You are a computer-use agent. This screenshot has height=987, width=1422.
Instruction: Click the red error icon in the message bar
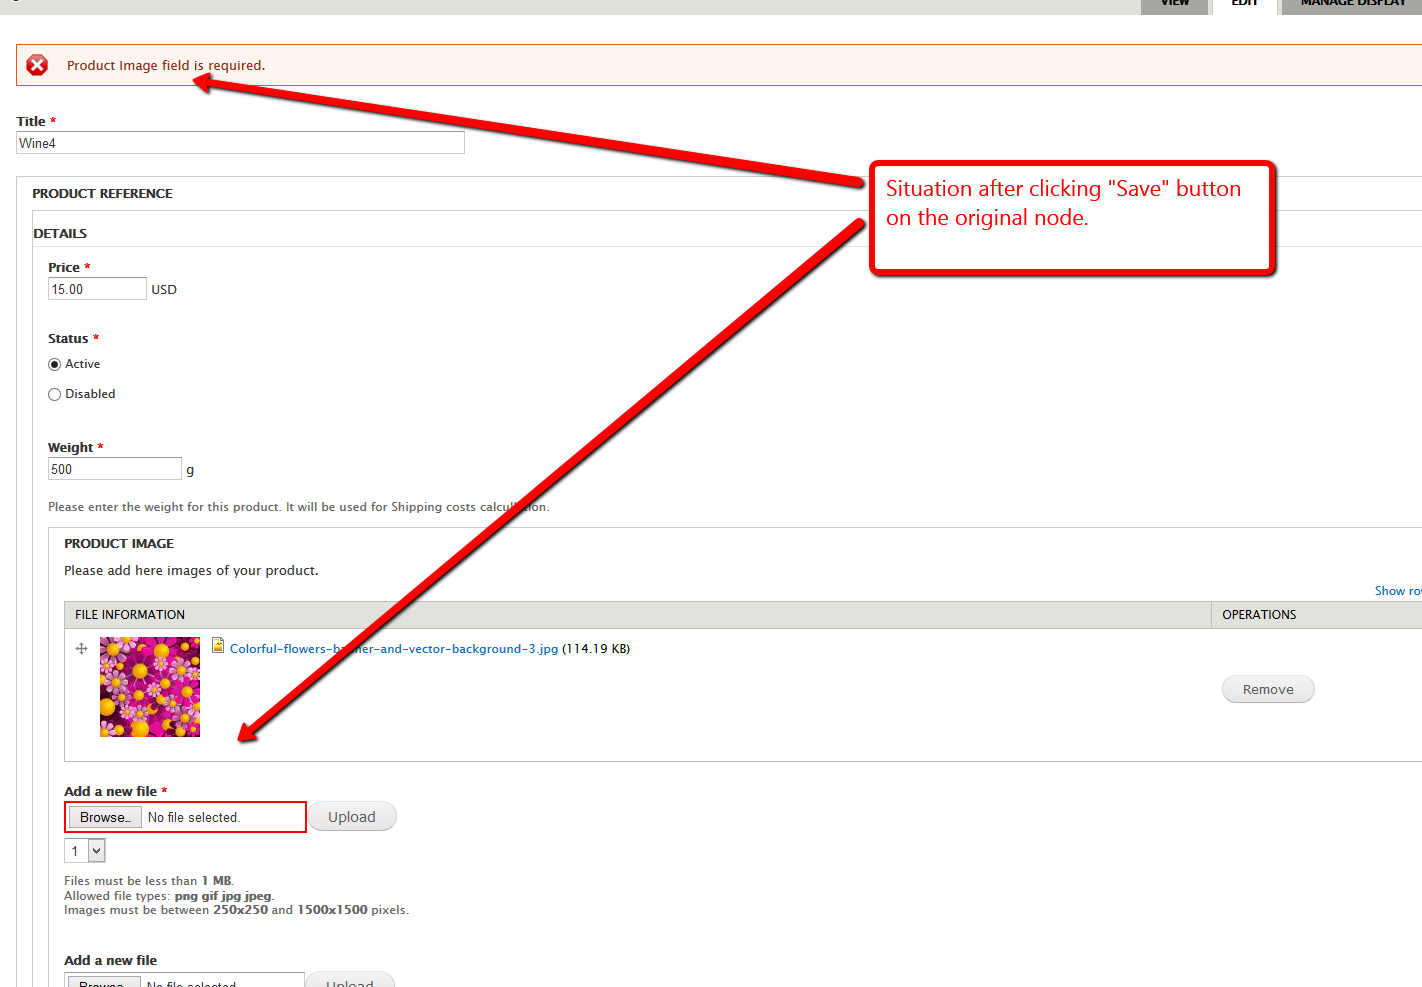tap(37, 64)
